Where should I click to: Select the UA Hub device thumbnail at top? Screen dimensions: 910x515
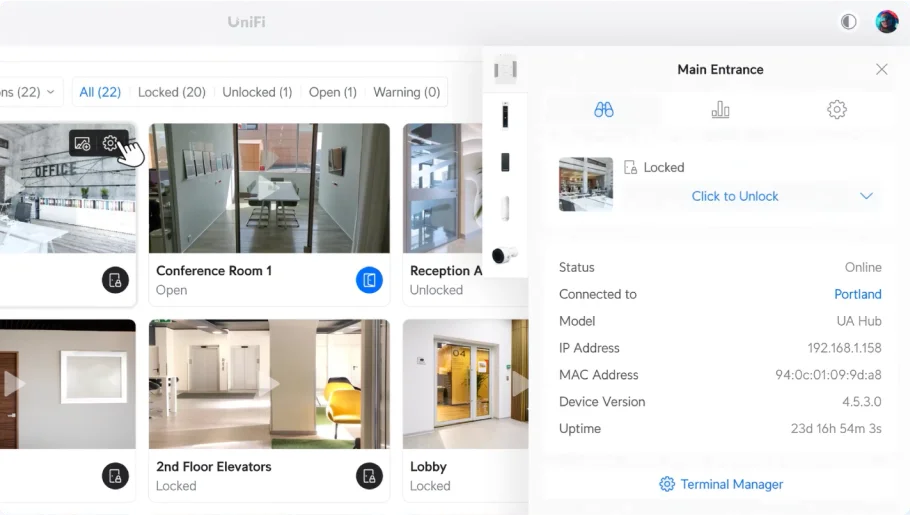pos(505,70)
